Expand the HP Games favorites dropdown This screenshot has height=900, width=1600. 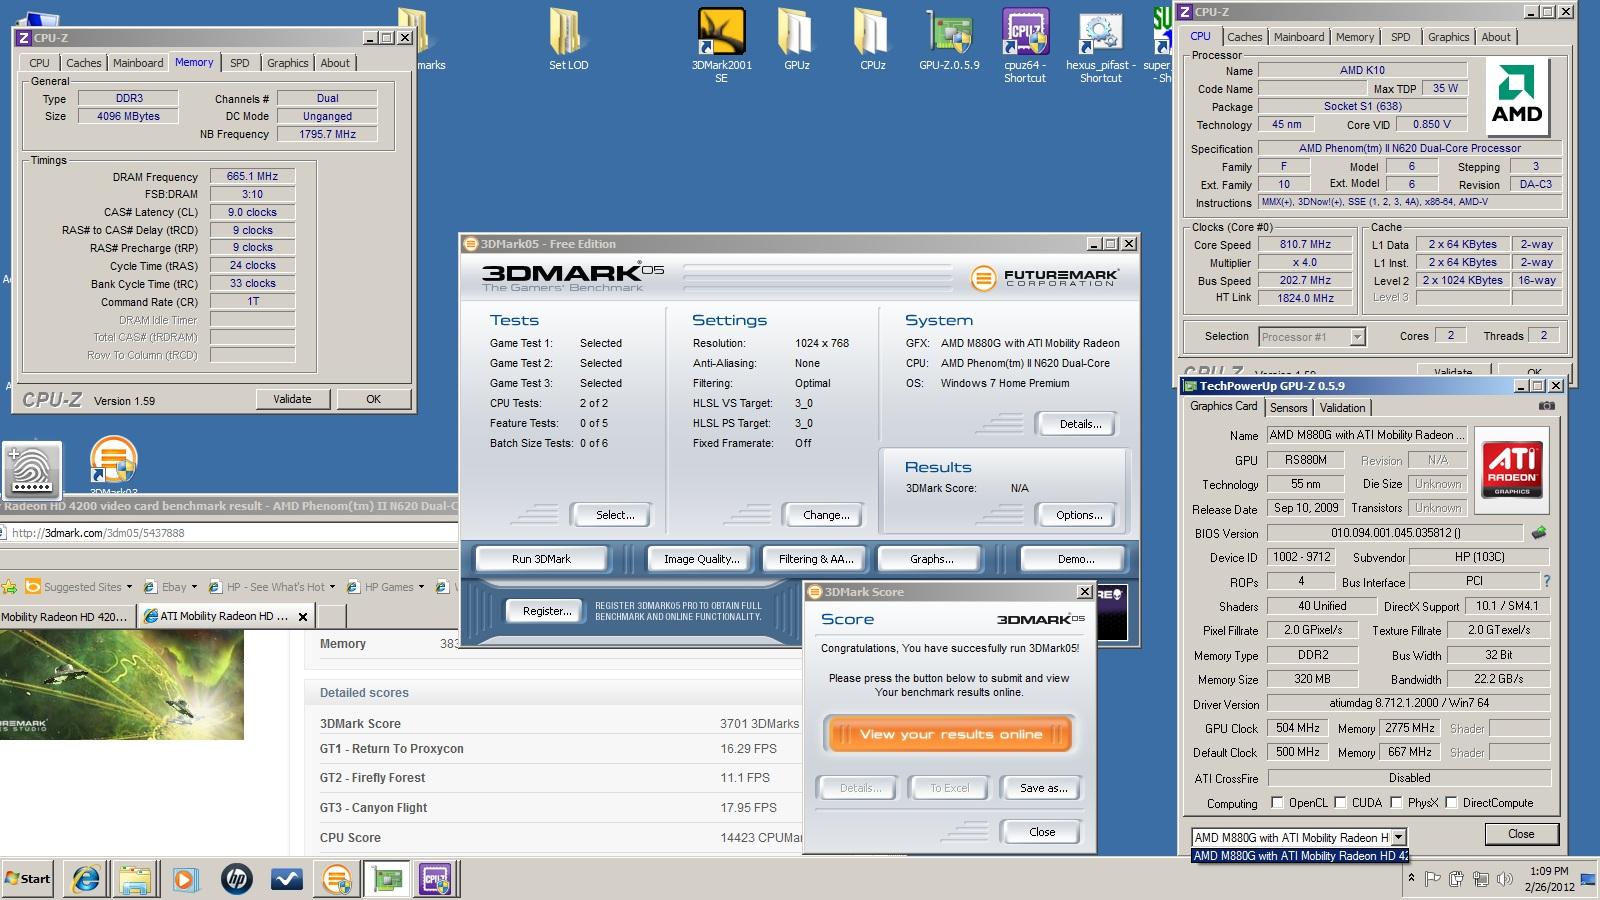point(421,587)
